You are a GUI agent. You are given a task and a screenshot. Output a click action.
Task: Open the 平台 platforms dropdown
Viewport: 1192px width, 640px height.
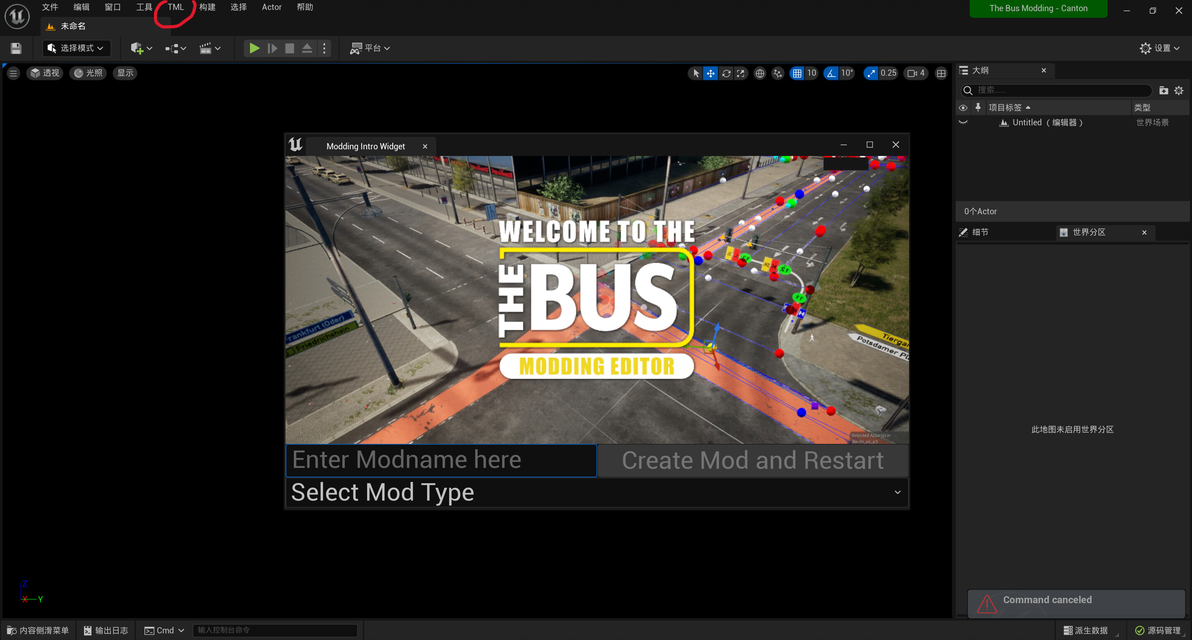pyautogui.click(x=370, y=48)
